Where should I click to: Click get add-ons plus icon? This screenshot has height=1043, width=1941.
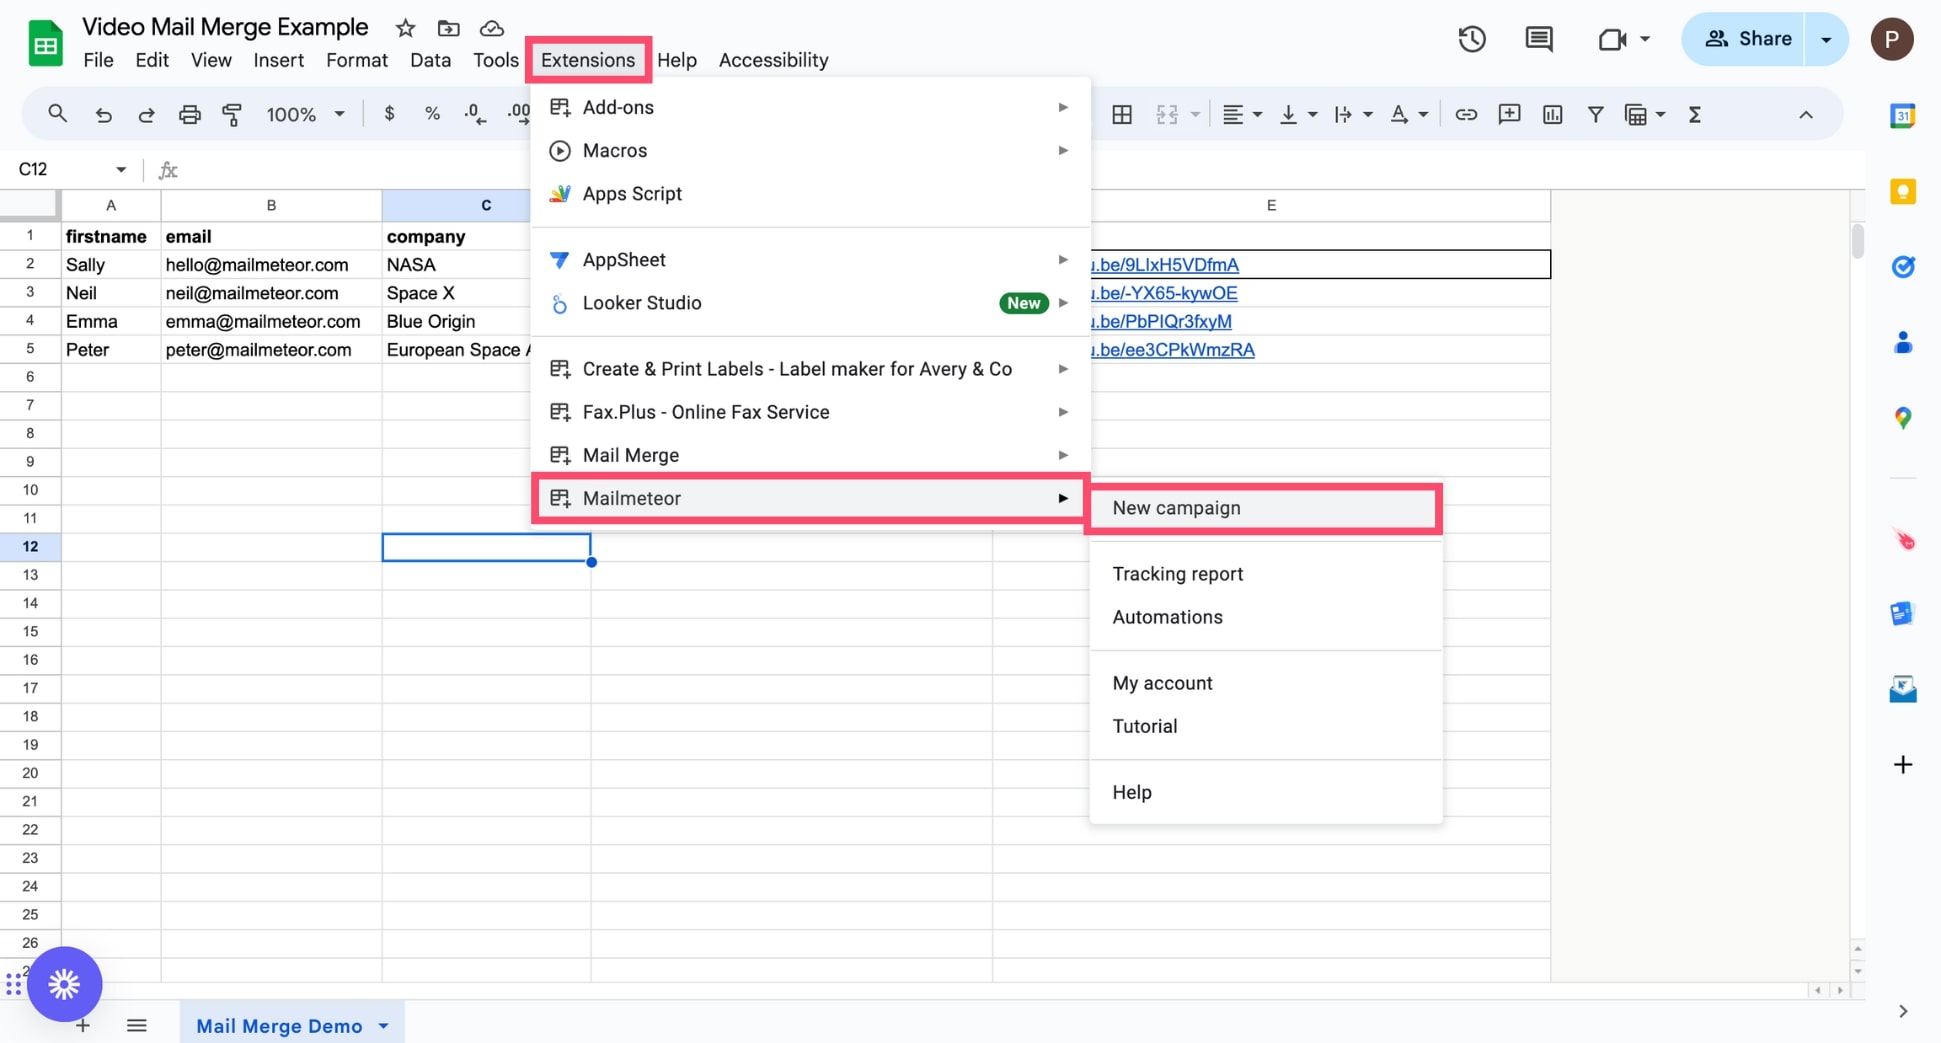tap(1902, 765)
